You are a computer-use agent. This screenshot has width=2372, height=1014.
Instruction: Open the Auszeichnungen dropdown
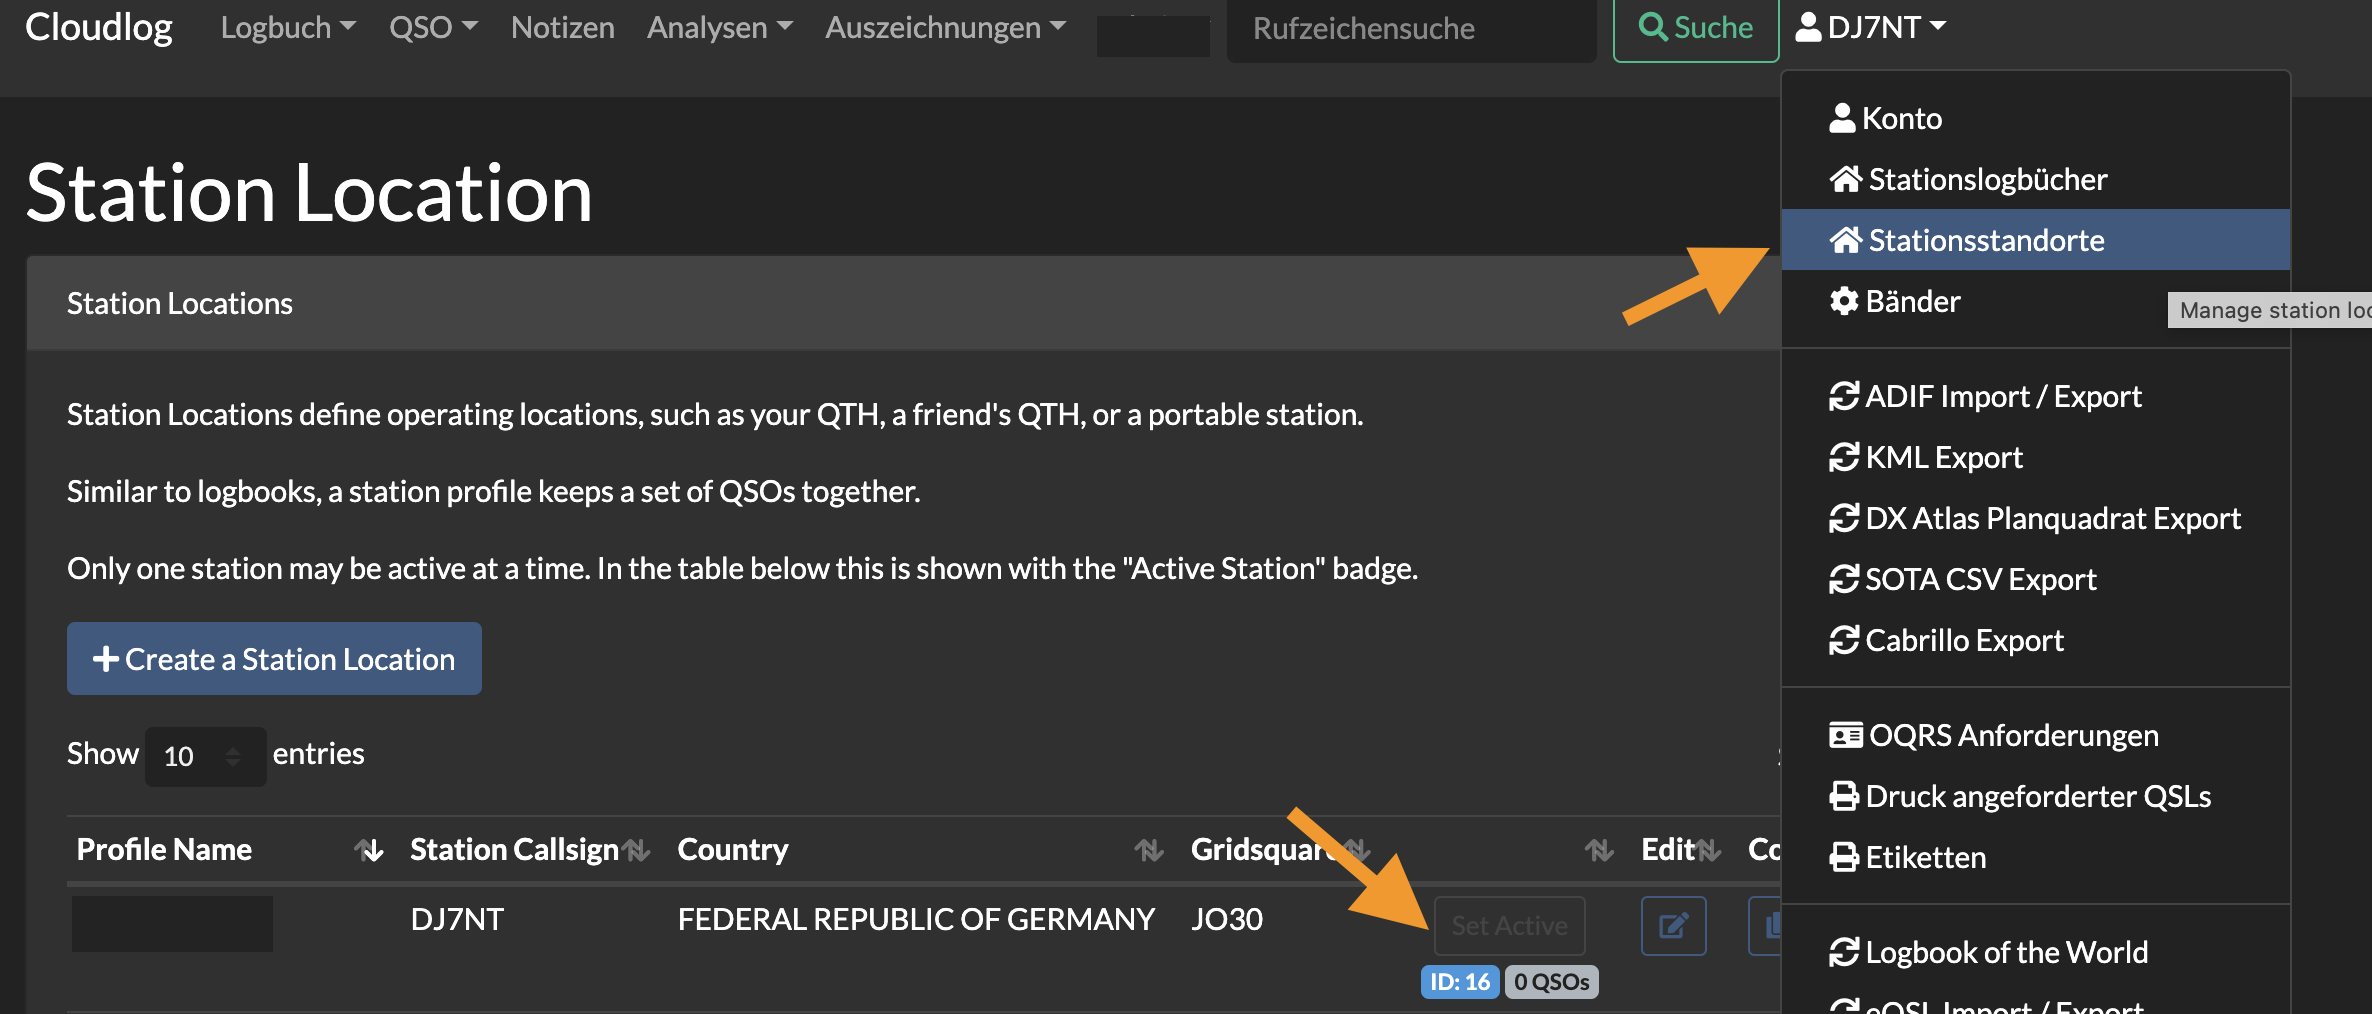[945, 27]
